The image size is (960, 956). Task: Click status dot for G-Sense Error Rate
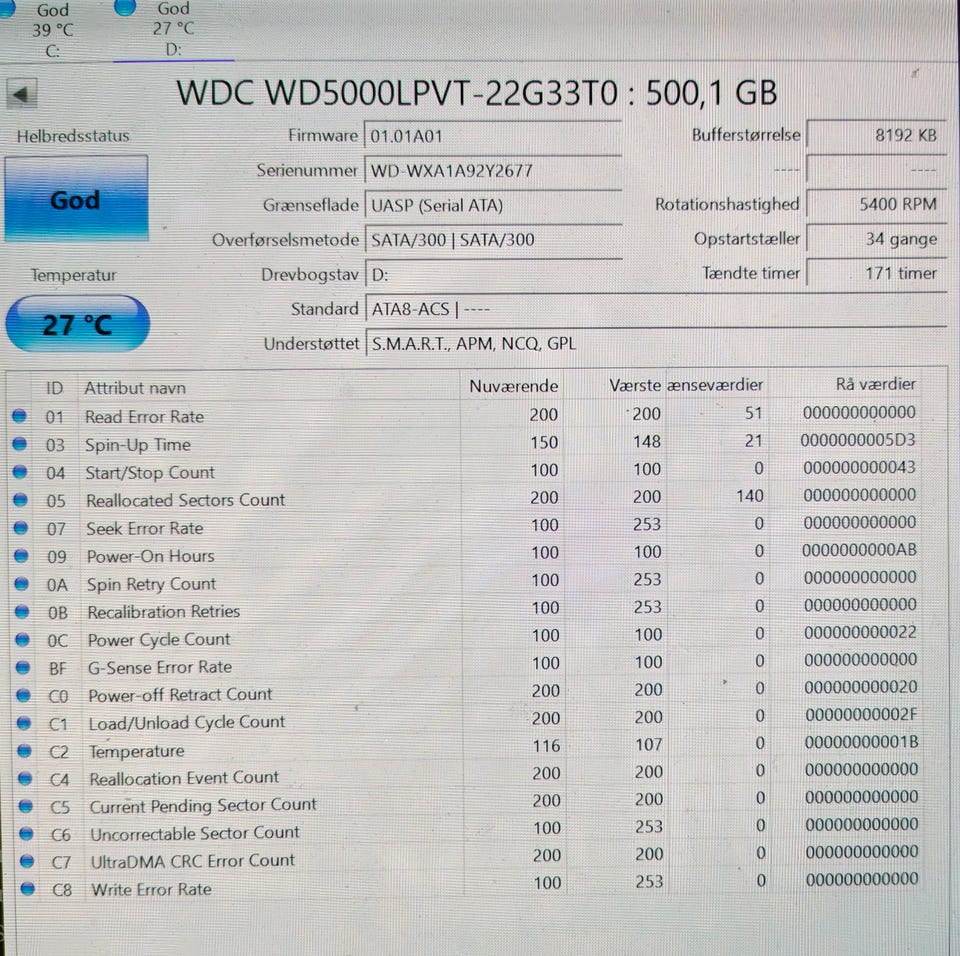click(x=23, y=668)
